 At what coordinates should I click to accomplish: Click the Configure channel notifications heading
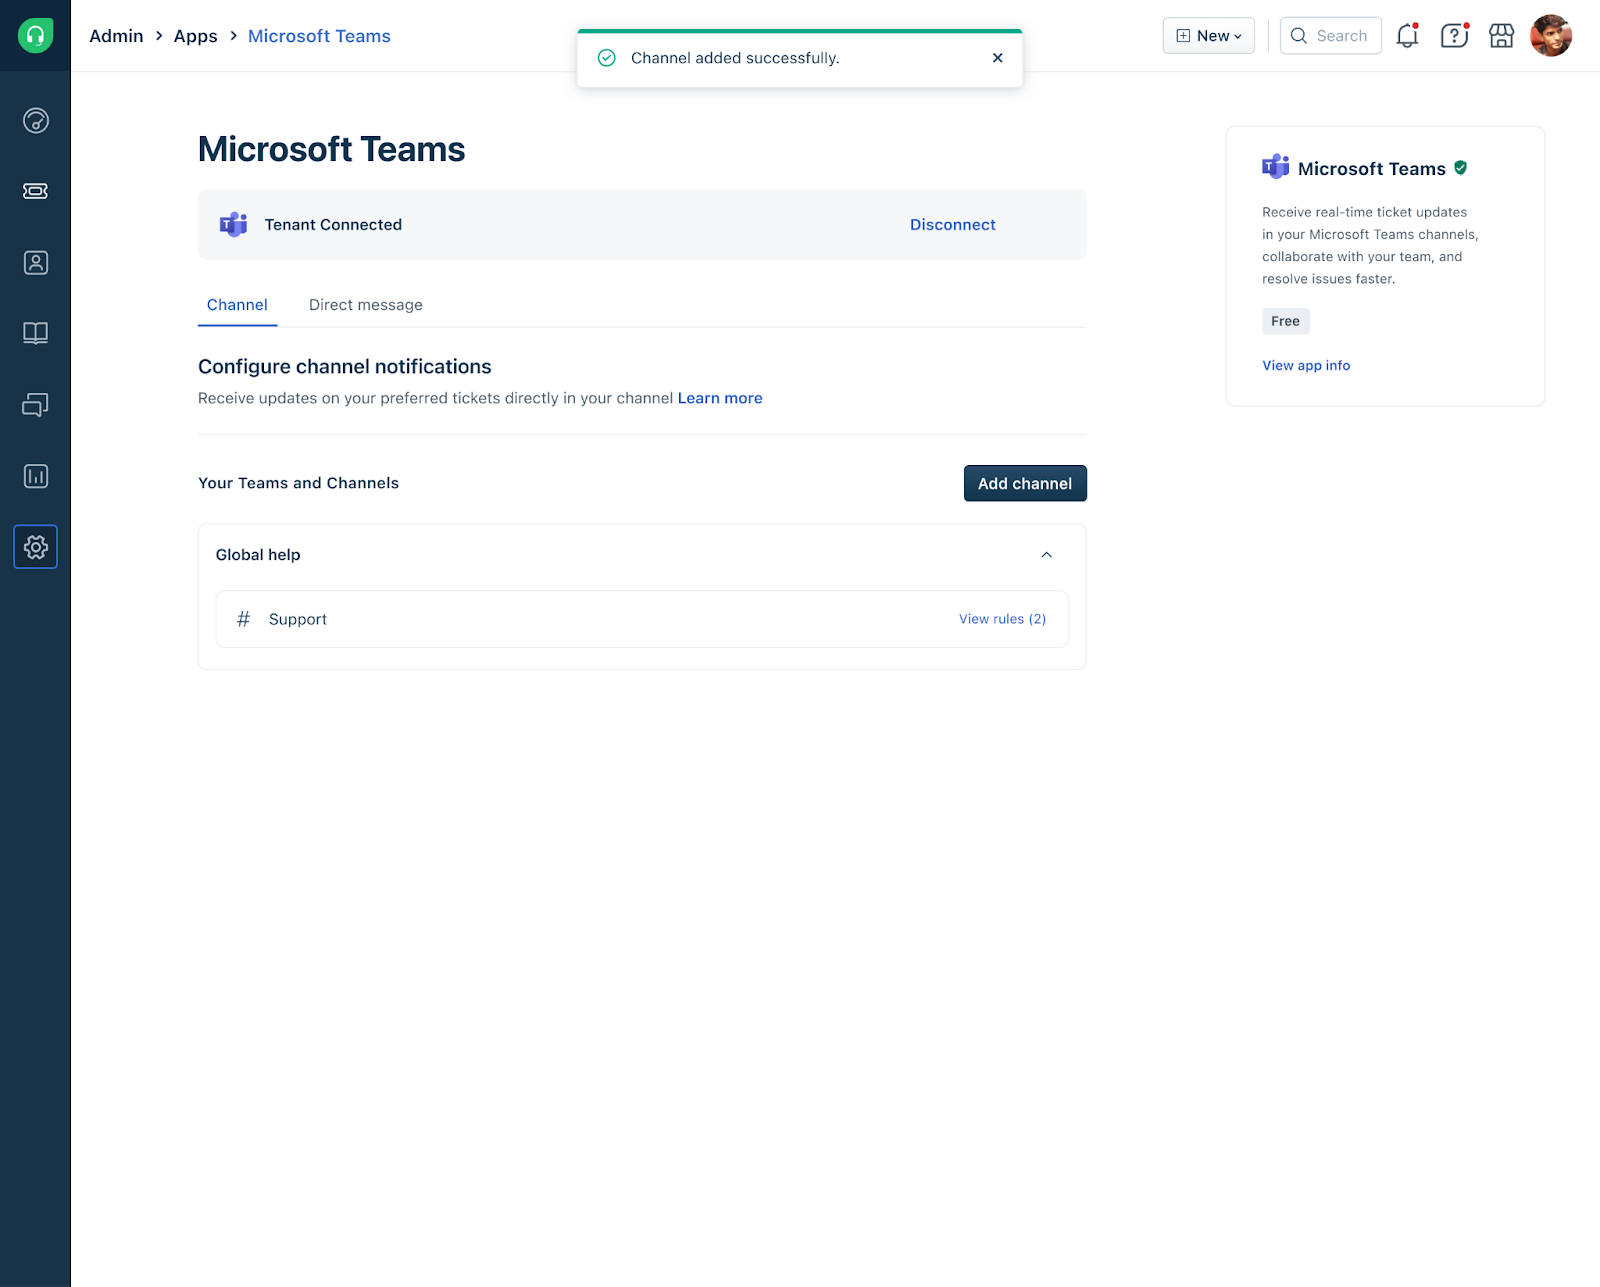click(345, 367)
